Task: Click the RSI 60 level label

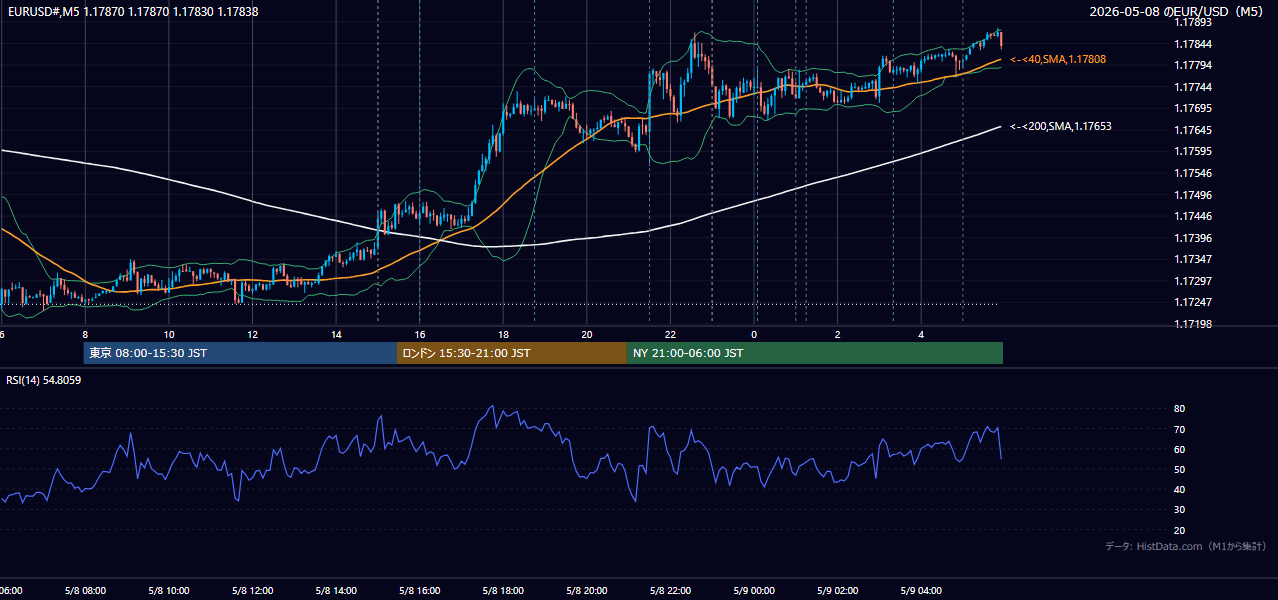Action: coord(1179,449)
